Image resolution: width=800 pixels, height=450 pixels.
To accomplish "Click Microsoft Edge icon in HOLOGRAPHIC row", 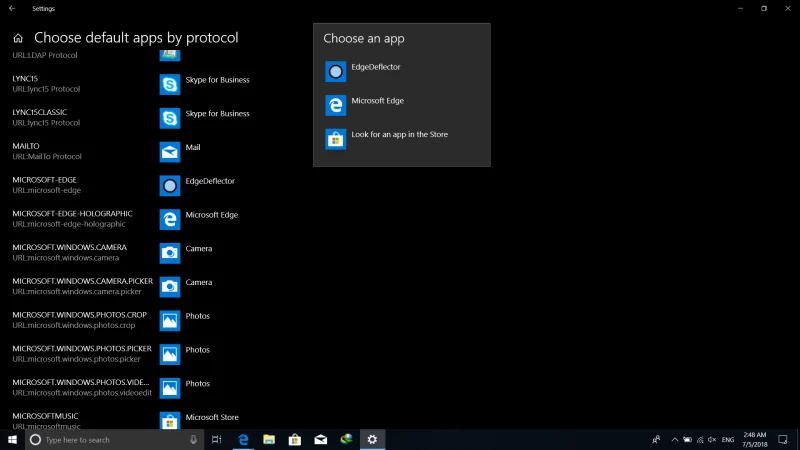I will coord(170,219).
